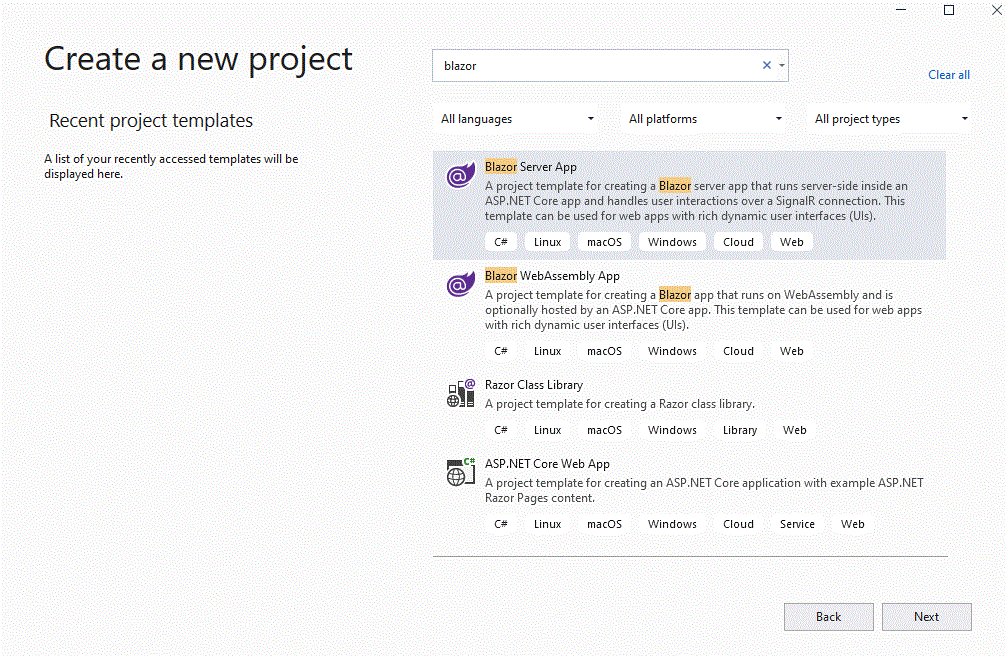Click the C# tag under Blazor WebAssembly App
The image size is (1007, 656).
tap(501, 351)
